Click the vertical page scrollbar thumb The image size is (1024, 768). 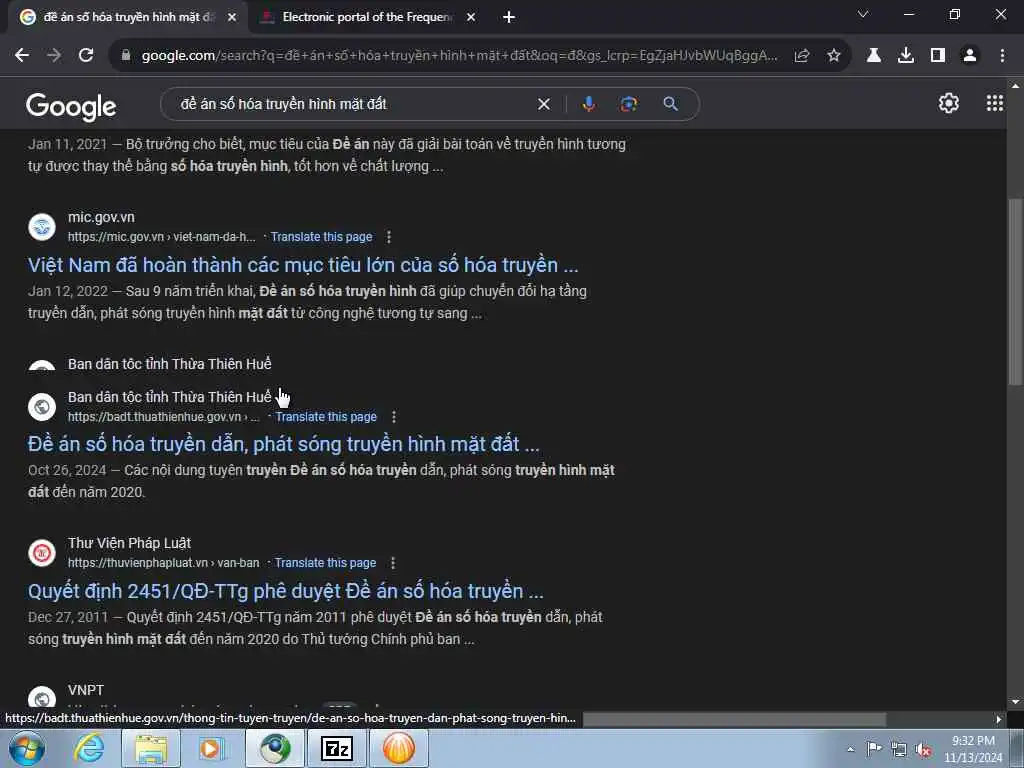click(x=1015, y=291)
